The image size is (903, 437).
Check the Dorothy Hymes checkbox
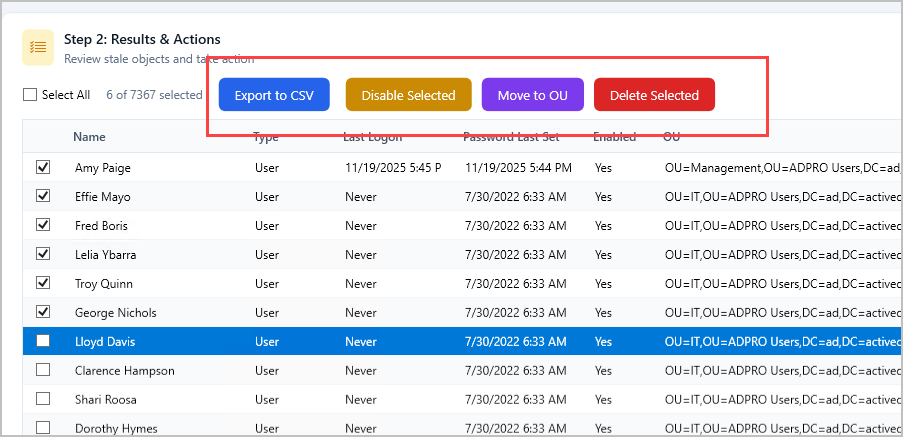43,428
